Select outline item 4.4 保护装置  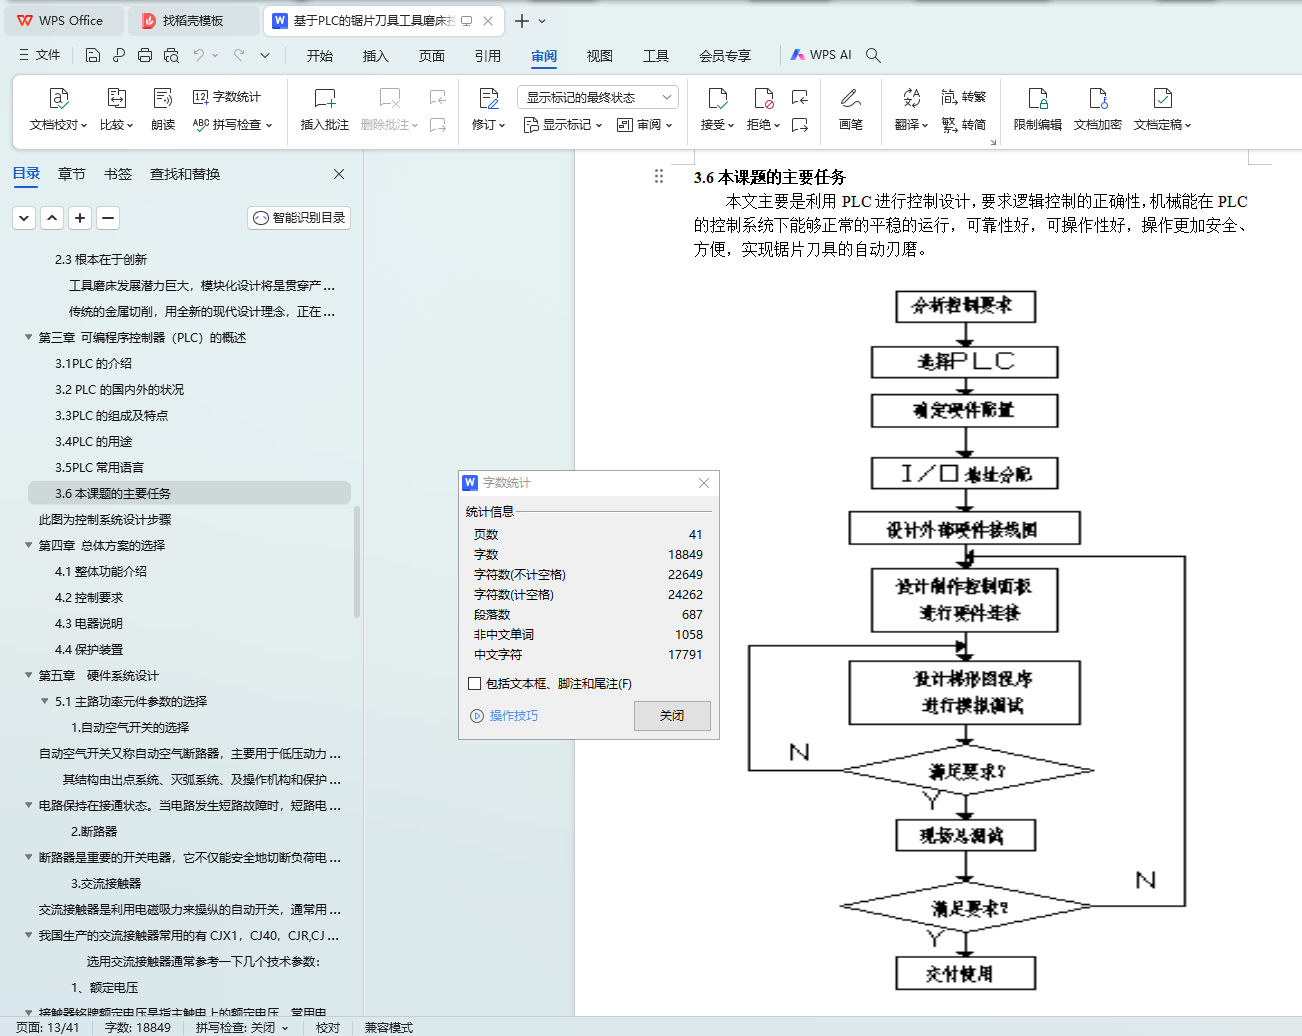tap(89, 649)
